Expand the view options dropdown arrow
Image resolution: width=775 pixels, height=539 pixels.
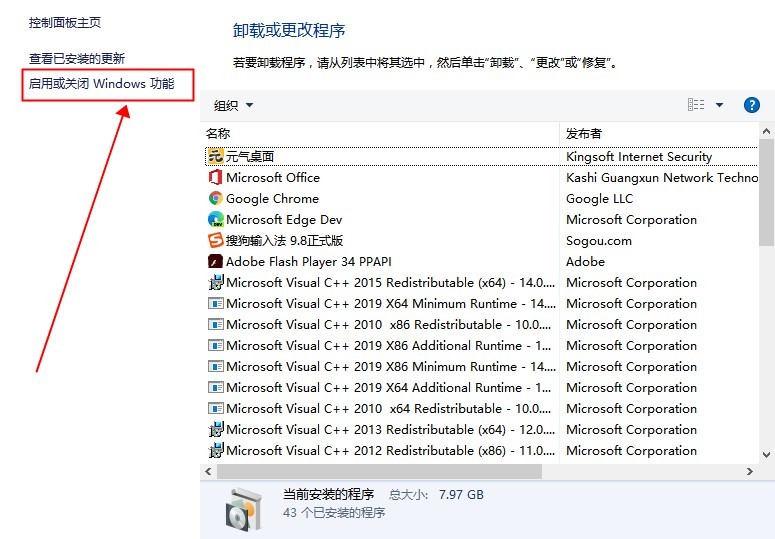719,105
